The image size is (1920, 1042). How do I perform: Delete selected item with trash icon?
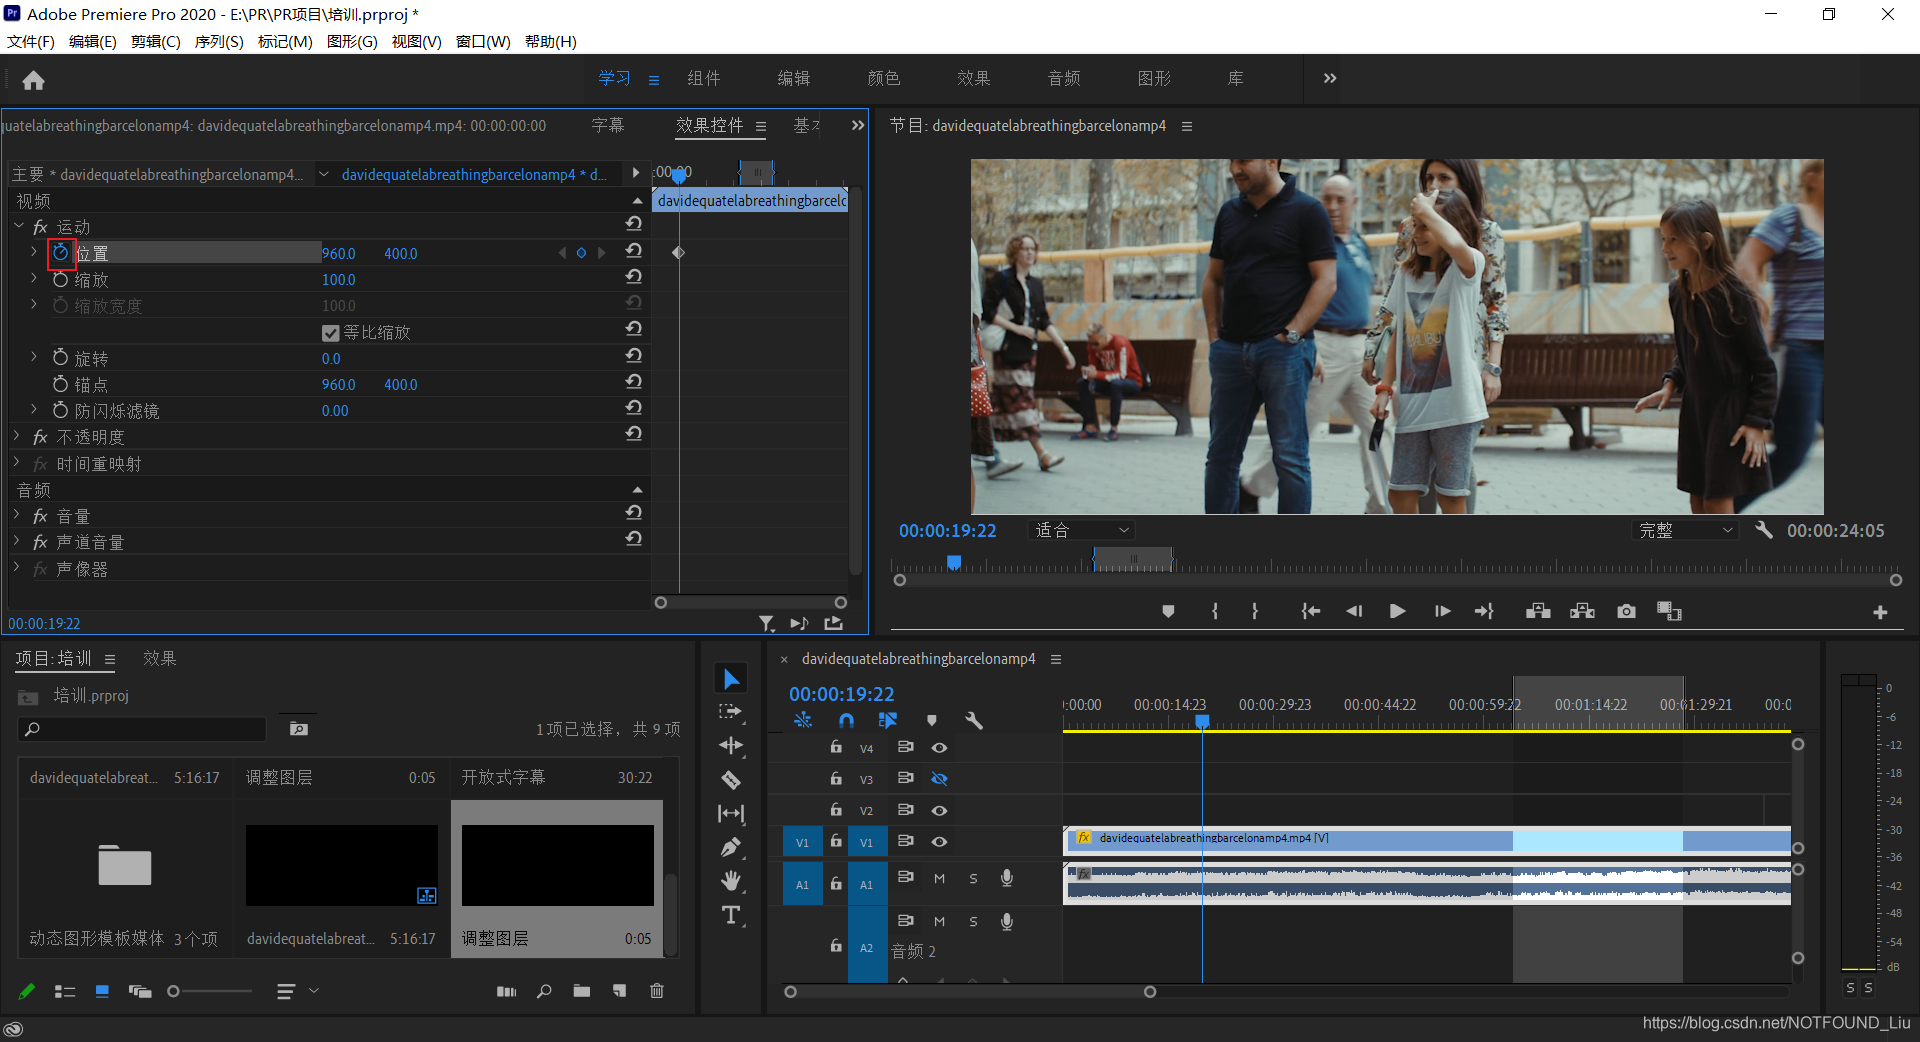click(657, 991)
